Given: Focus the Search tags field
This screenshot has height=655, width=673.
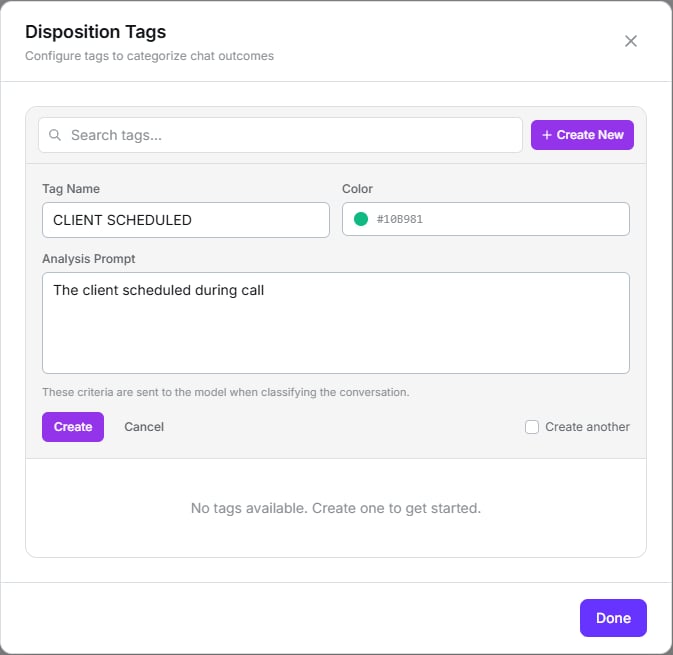Looking at the screenshot, I should coord(280,135).
